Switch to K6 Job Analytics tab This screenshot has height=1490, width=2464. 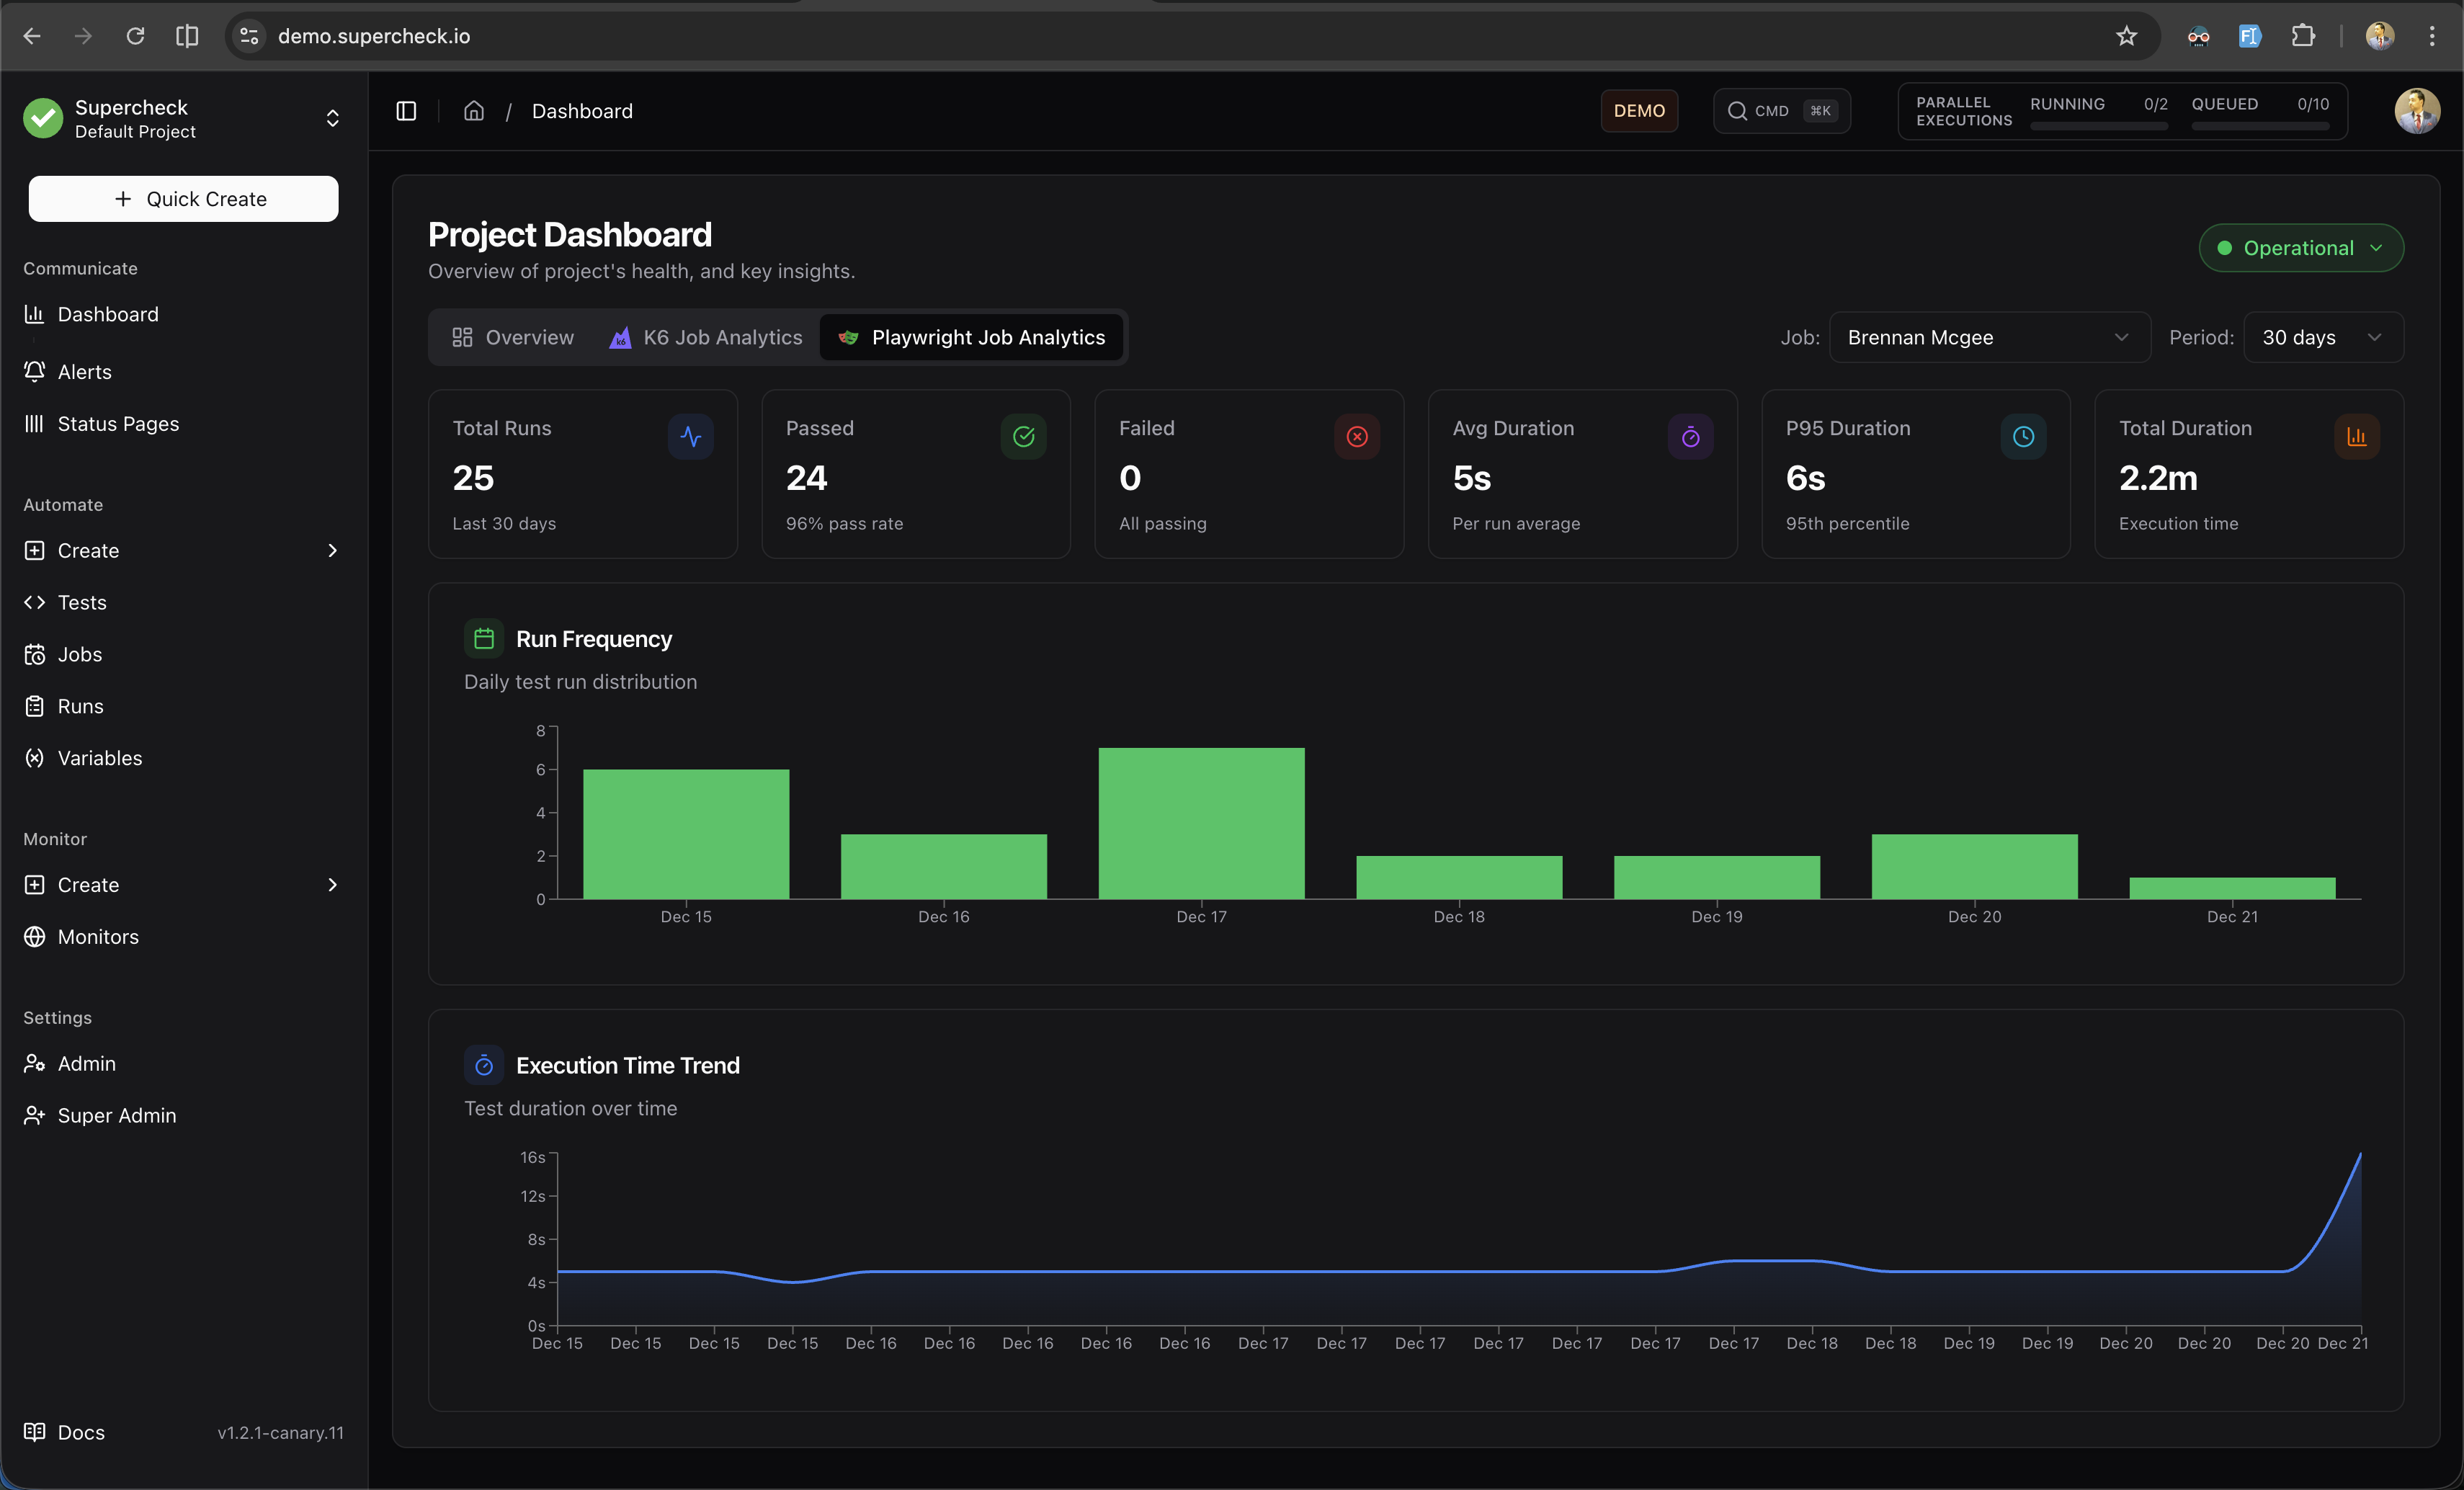click(707, 337)
